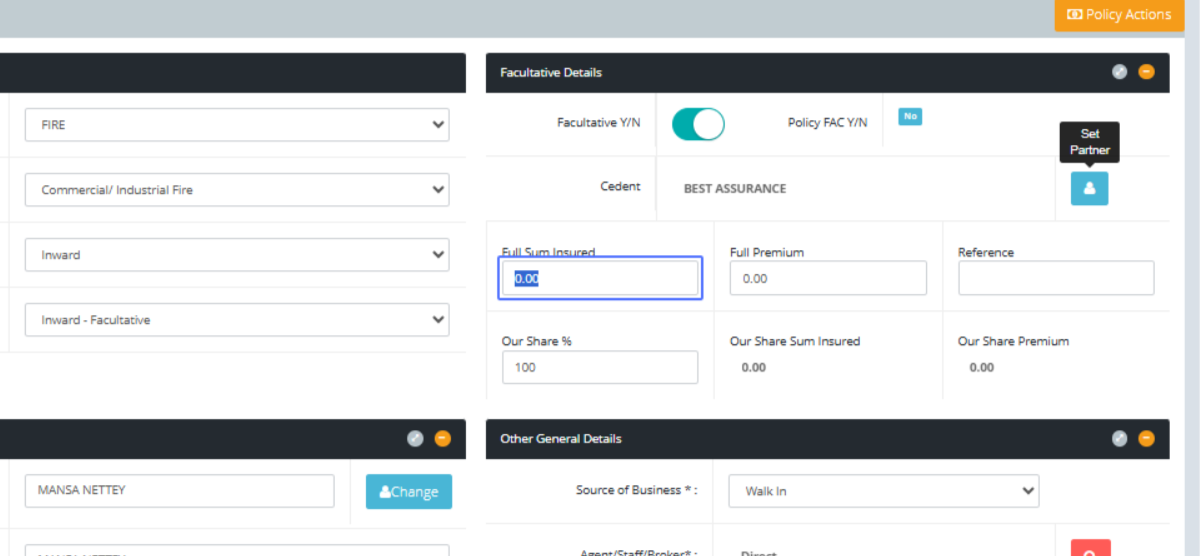The width and height of the screenshot is (1200, 556).
Task: Select the Our Share % input
Action: (600, 367)
